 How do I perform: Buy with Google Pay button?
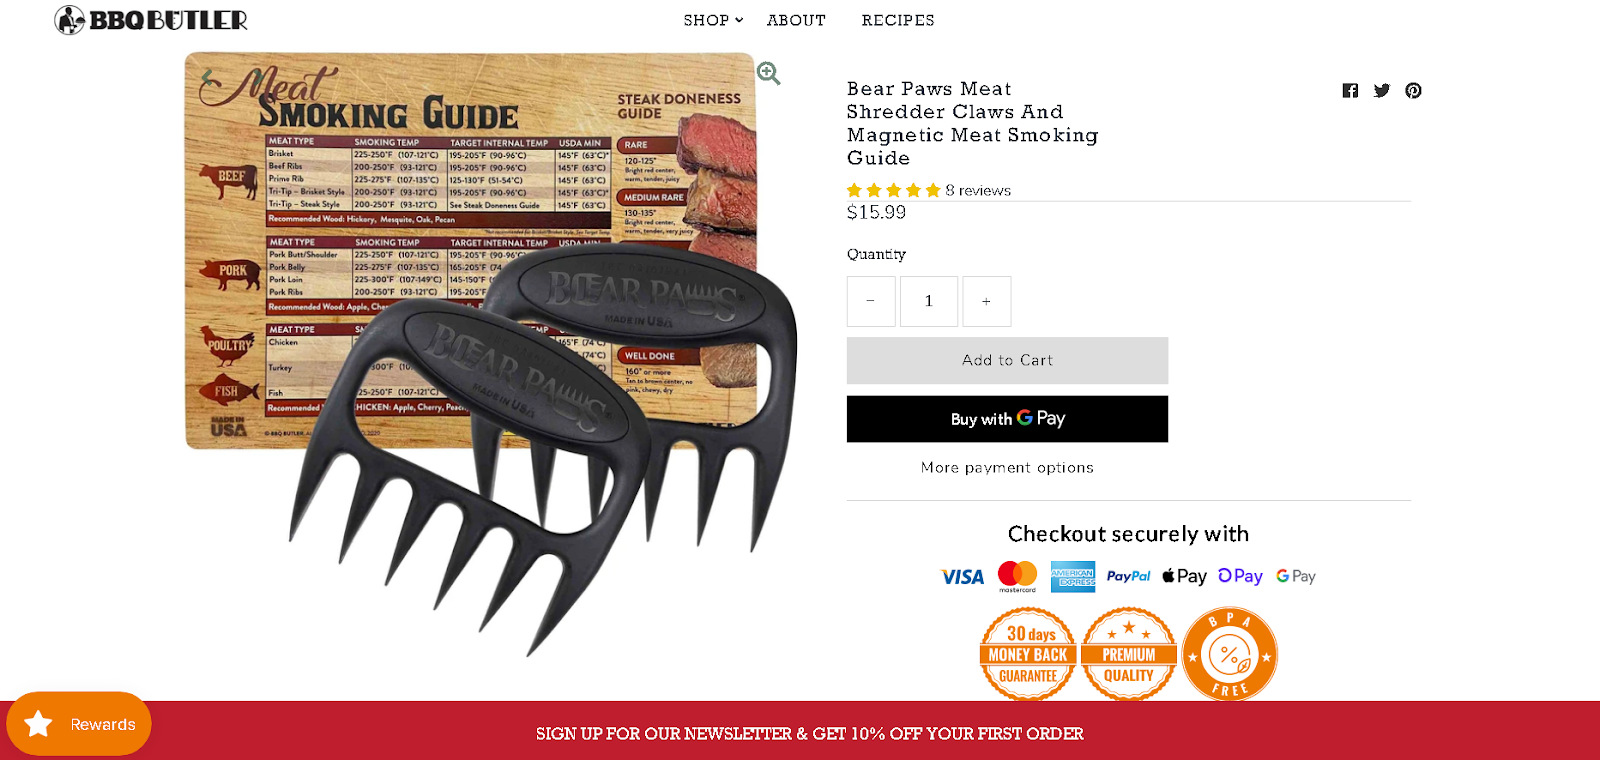1007,419
